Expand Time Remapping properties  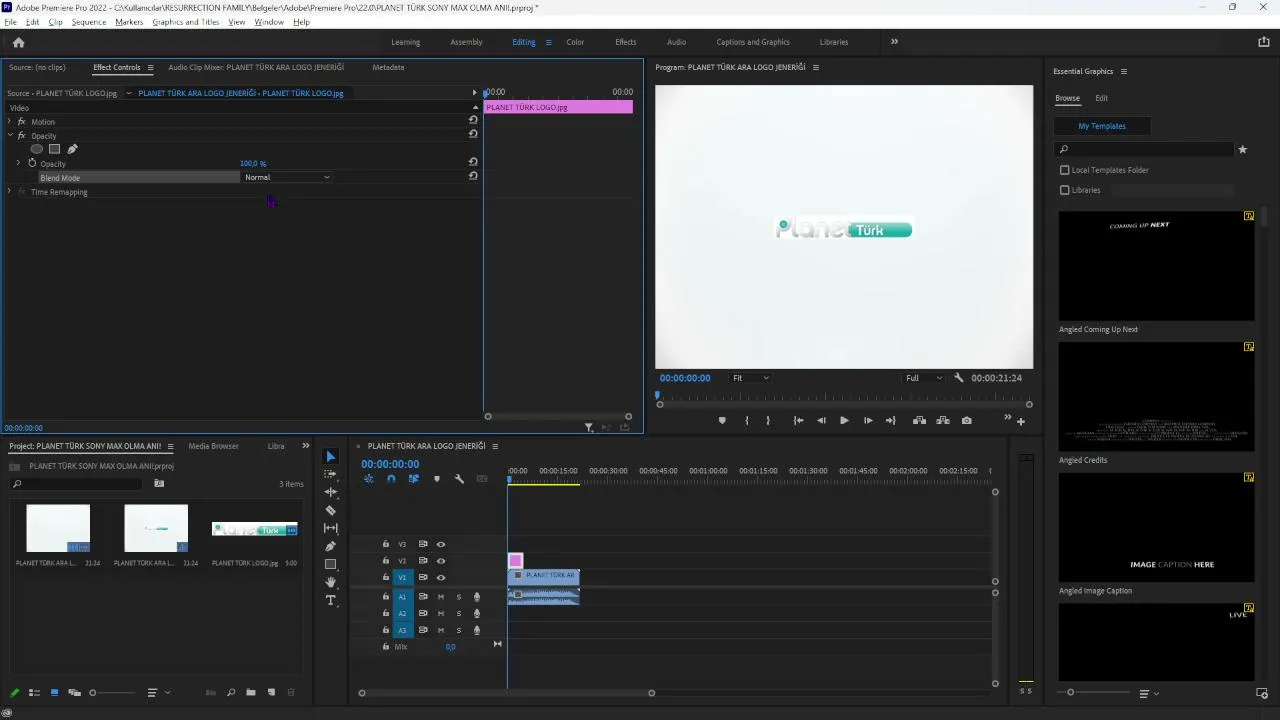9,191
